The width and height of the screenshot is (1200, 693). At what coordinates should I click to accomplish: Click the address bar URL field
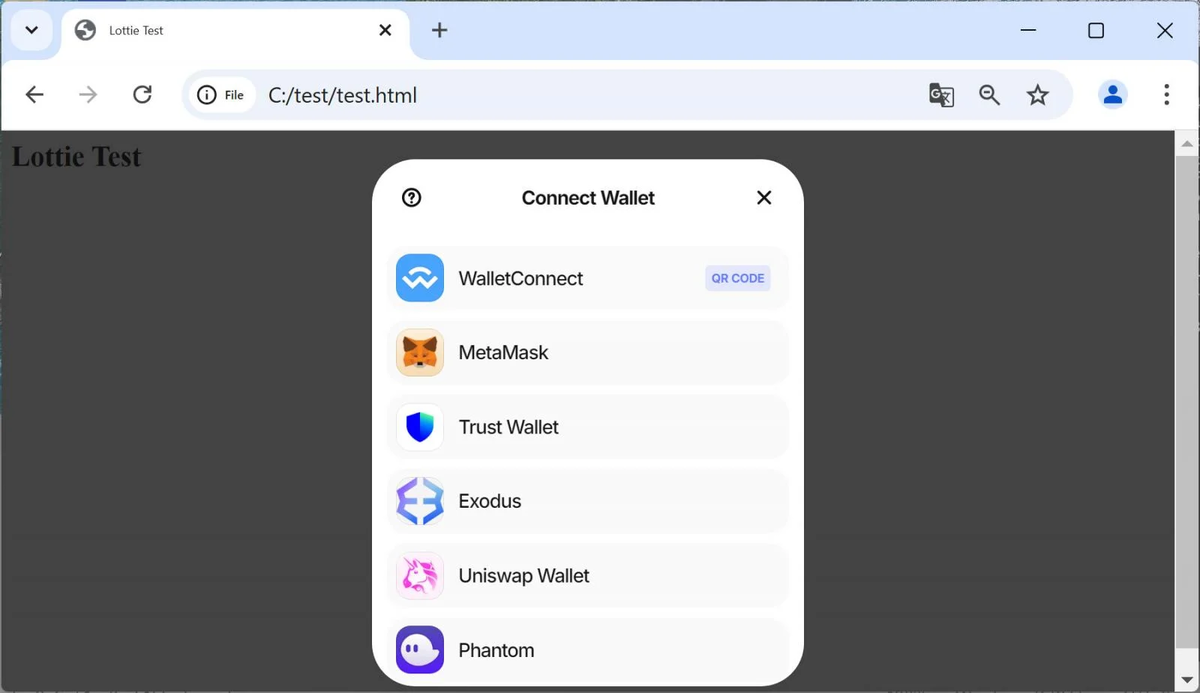coord(590,95)
